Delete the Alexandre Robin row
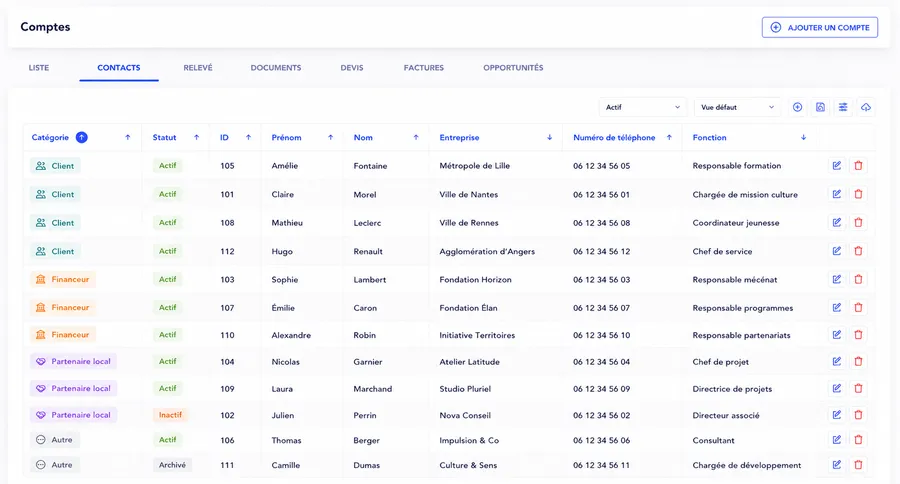900x484 pixels. click(x=858, y=335)
